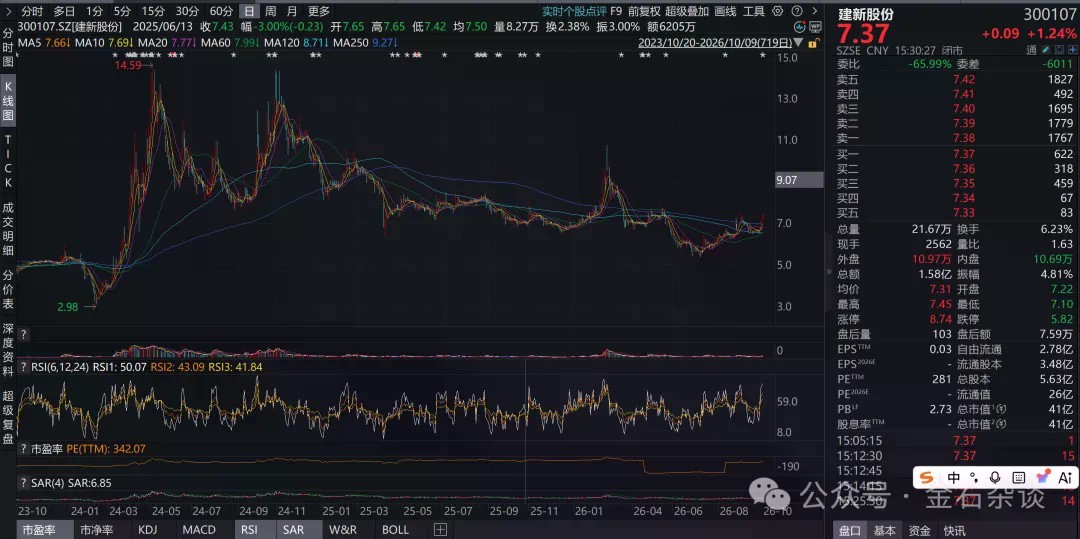Select the monthly 月 period
Viewport: 1080px width, 539px height.
click(x=292, y=11)
